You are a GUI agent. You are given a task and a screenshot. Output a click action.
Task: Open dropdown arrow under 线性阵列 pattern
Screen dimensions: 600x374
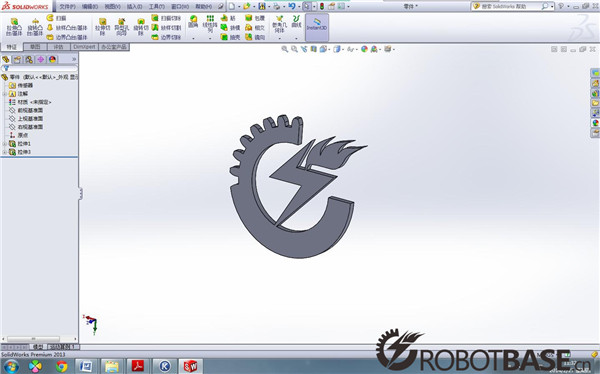(x=210, y=39)
